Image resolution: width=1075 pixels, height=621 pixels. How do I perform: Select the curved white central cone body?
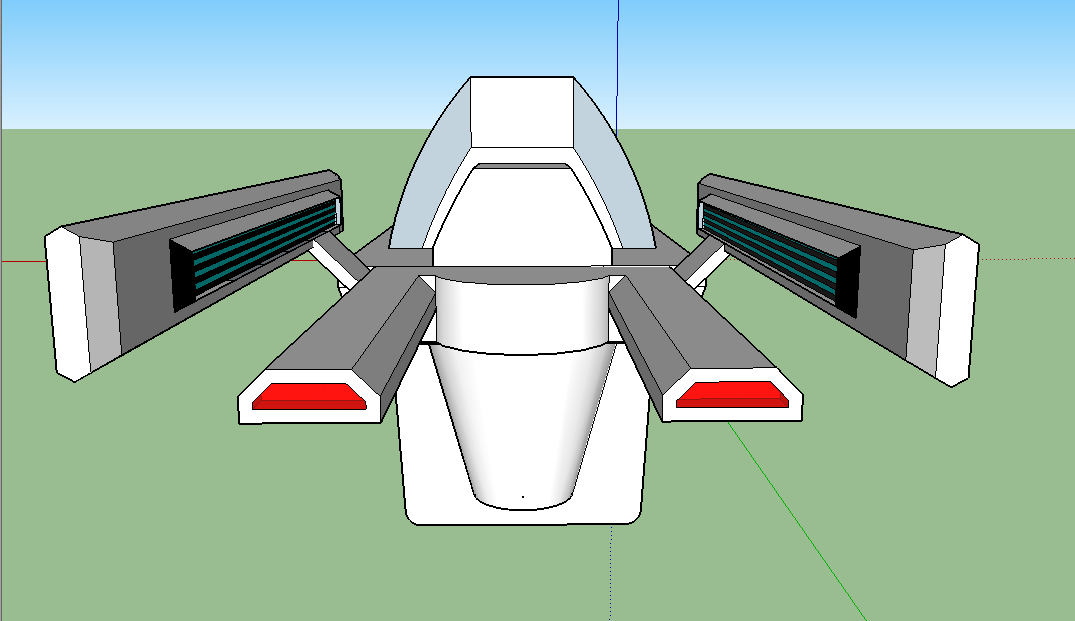tap(522, 426)
